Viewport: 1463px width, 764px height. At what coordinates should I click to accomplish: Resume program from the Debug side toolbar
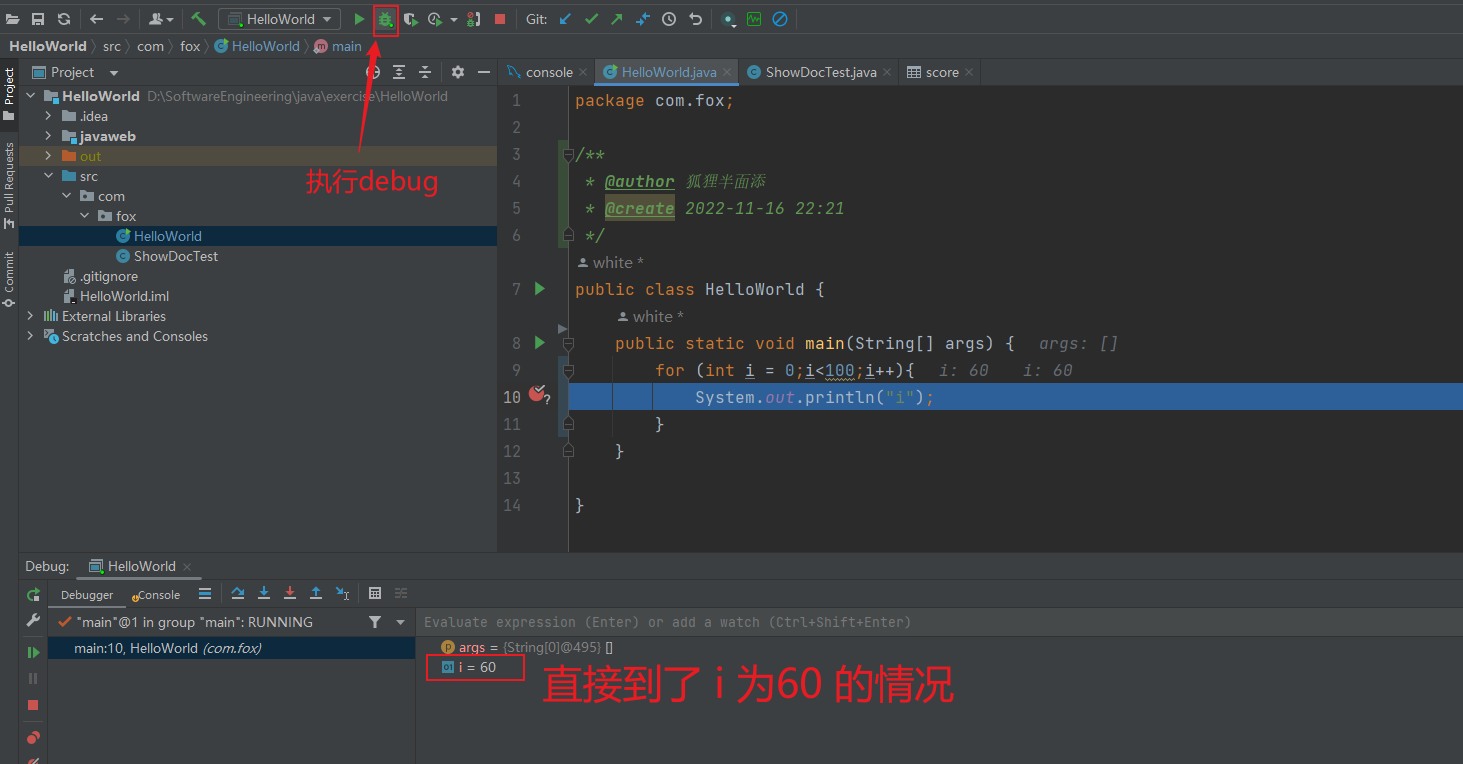(33, 652)
